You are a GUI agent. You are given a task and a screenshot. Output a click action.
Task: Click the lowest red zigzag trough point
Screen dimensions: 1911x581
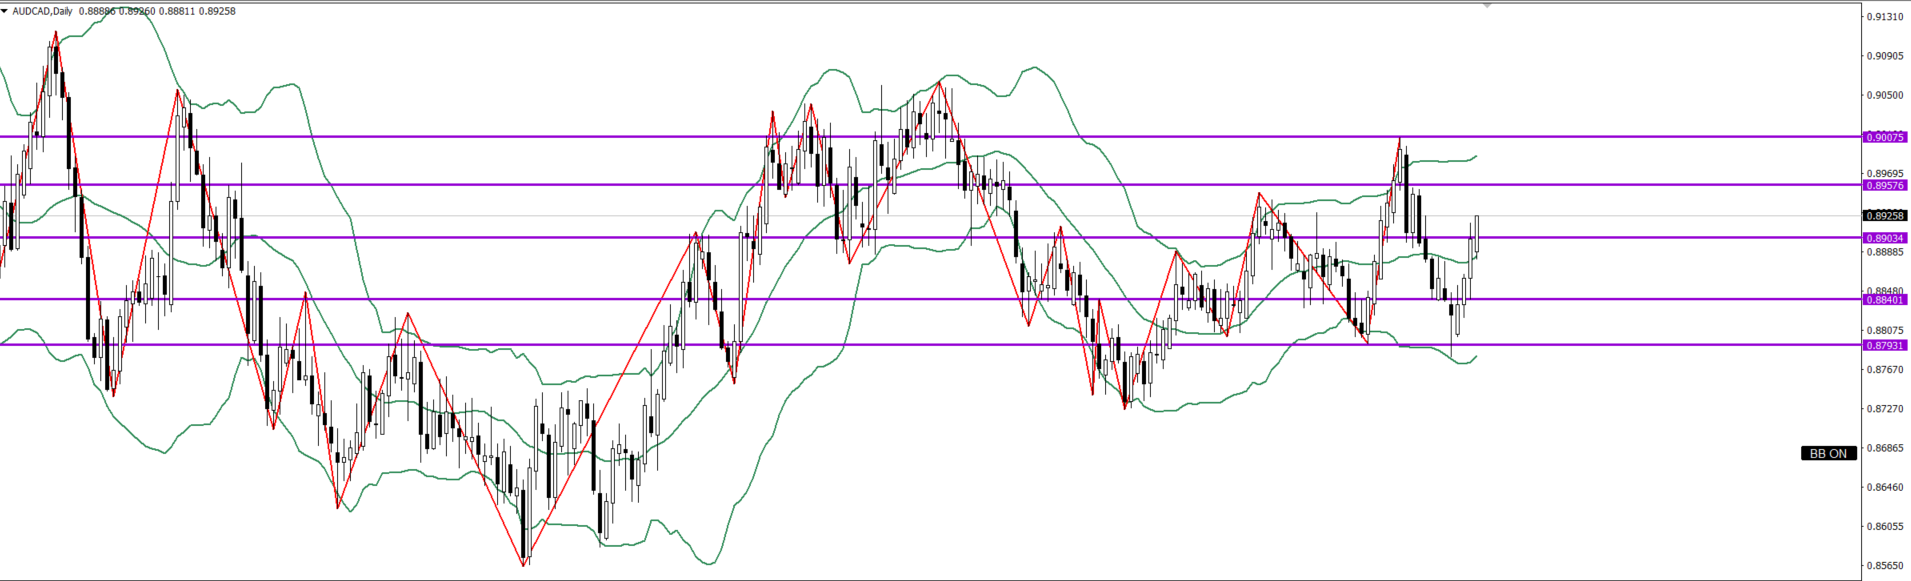(x=524, y=565)
